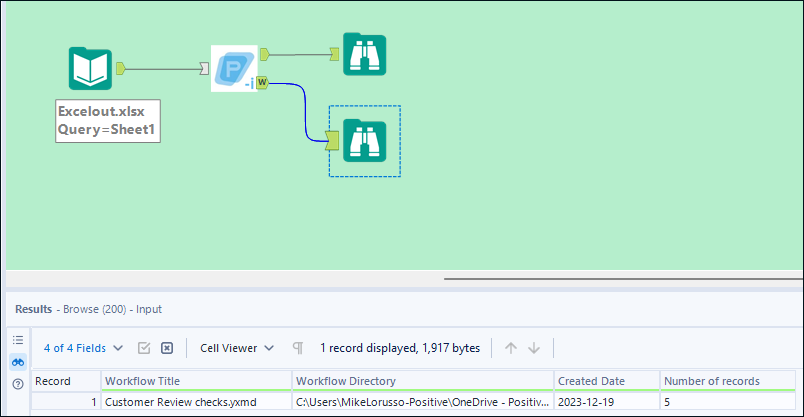
Task: Click the macro tool input anchor
Action: click(204, 68)
